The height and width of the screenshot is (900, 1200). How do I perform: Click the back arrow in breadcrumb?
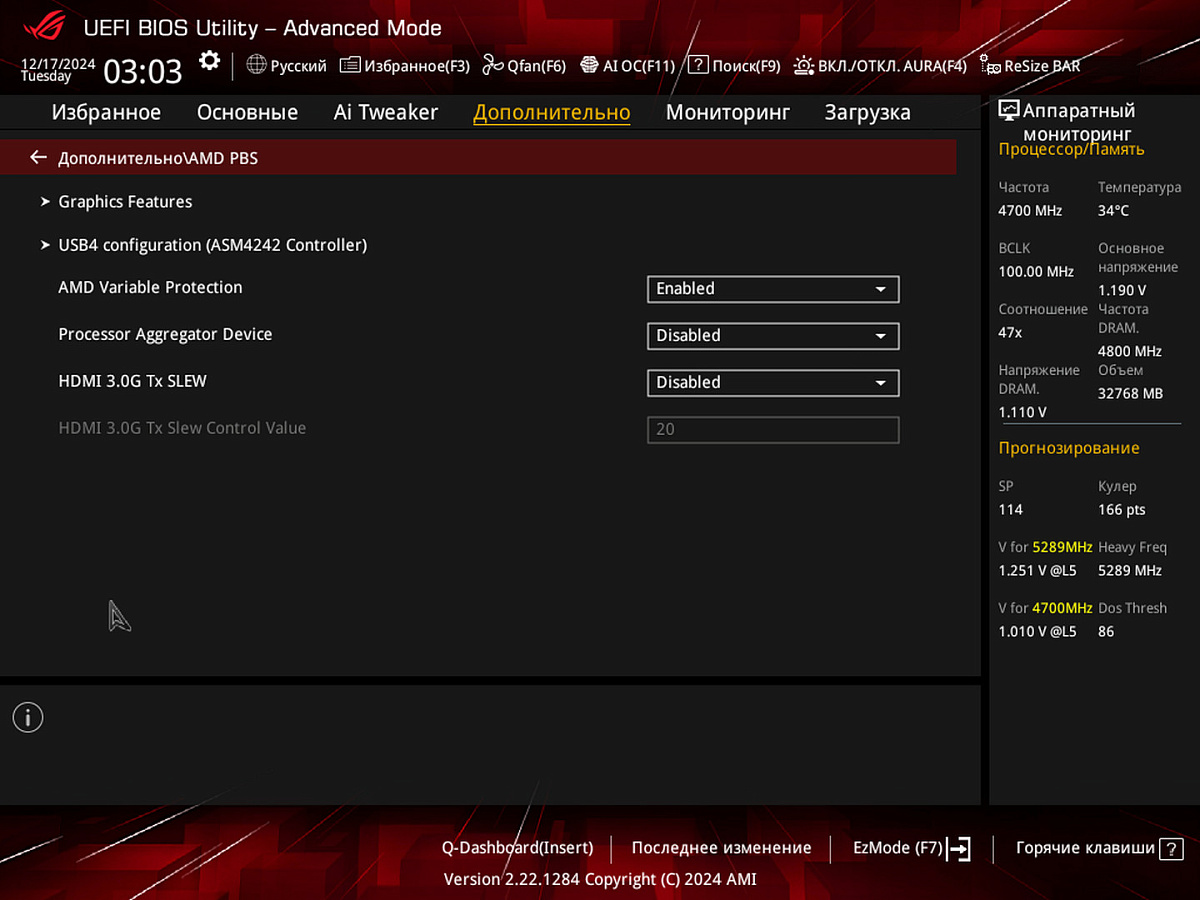38,157
